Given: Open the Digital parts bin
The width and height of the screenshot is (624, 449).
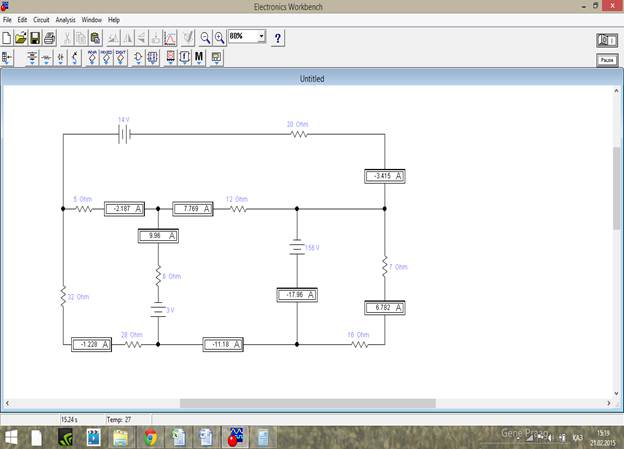Looking at the screenshot, I should pyautogui.click(x=152, y=58).
